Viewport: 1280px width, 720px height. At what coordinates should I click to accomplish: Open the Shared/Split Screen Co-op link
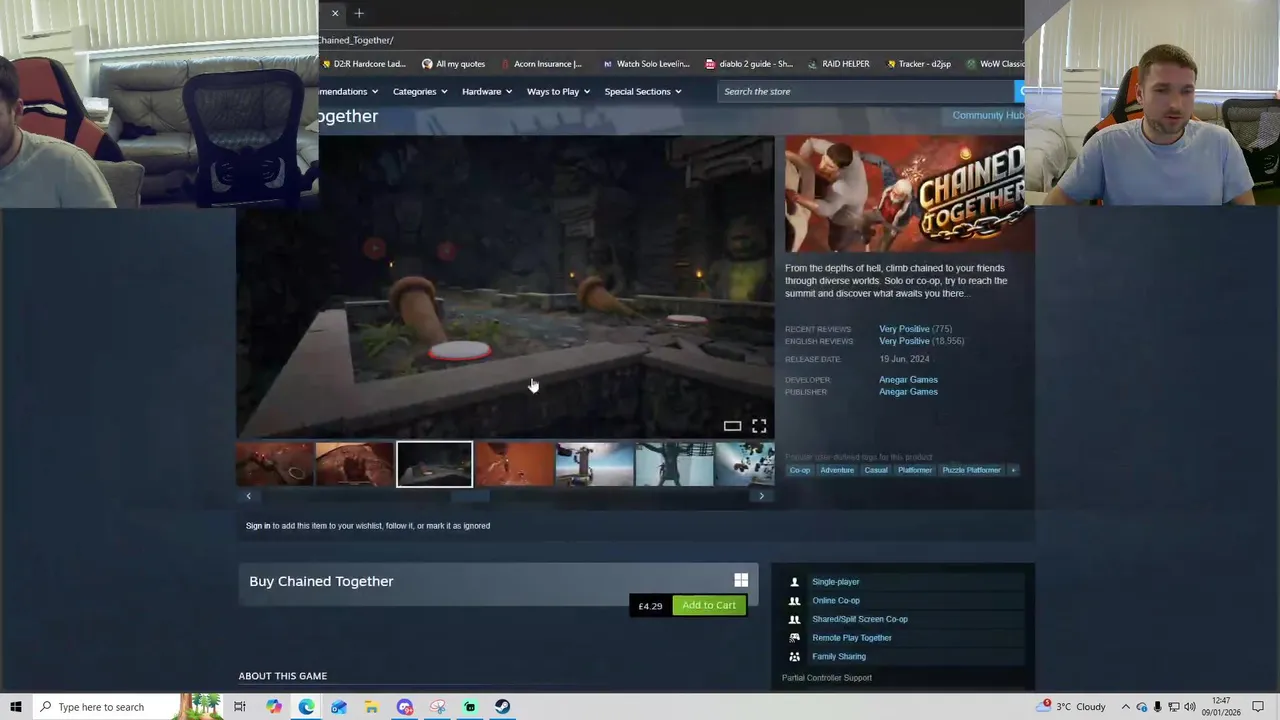pyautogui.click(x=859, y=619)
